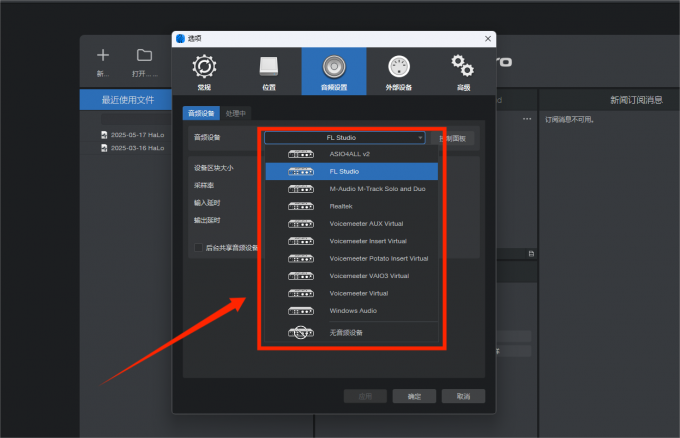
Task: Switch to the 处理中 tab
Action: [235, 113]
